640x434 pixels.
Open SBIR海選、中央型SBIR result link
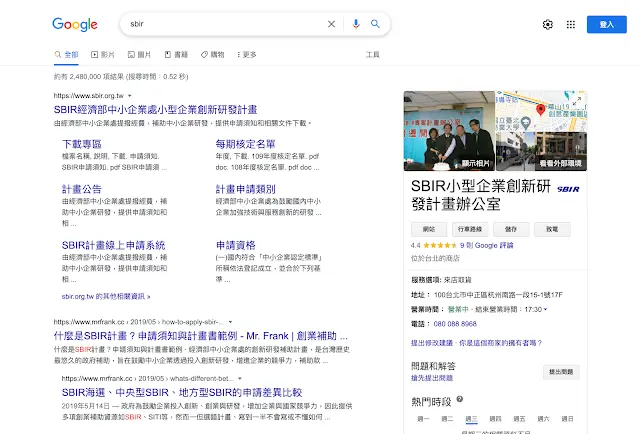pos(182,392)
